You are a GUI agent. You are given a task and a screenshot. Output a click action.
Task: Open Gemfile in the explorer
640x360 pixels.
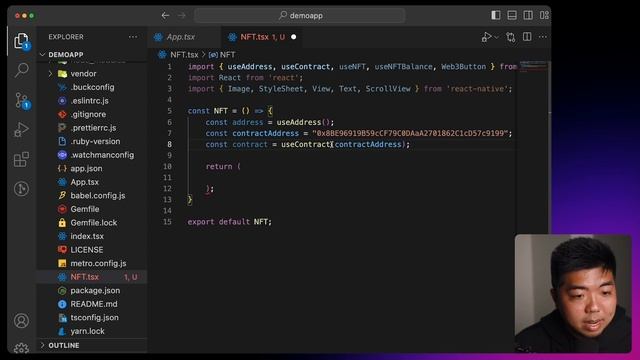coord(84,209)
